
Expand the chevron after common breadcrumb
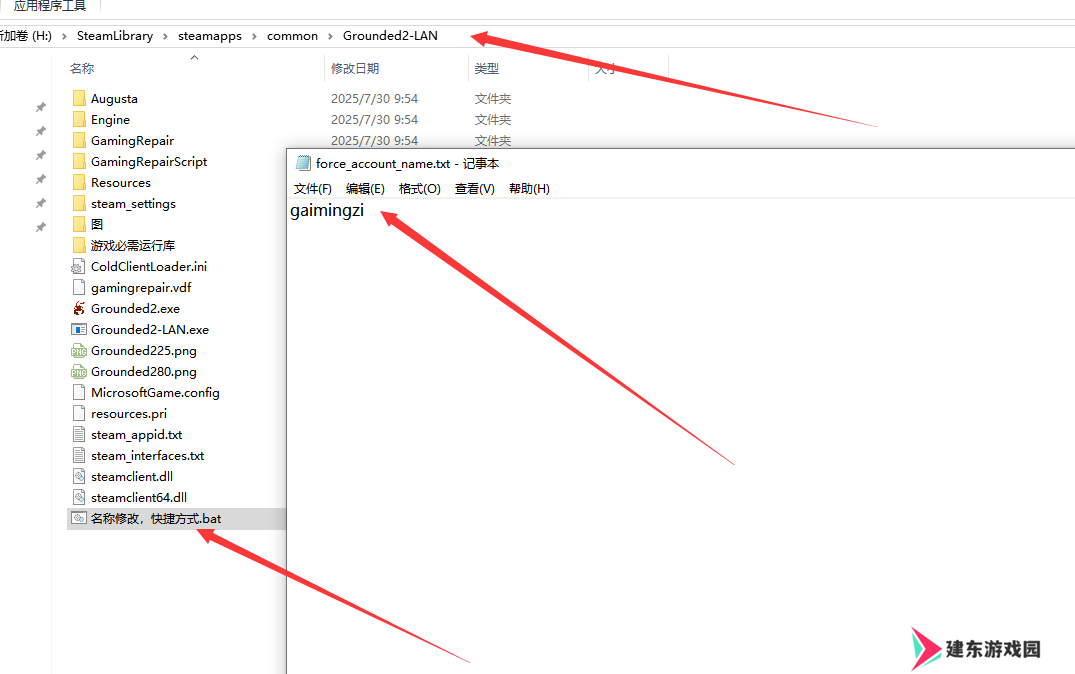tap(330, 36)
